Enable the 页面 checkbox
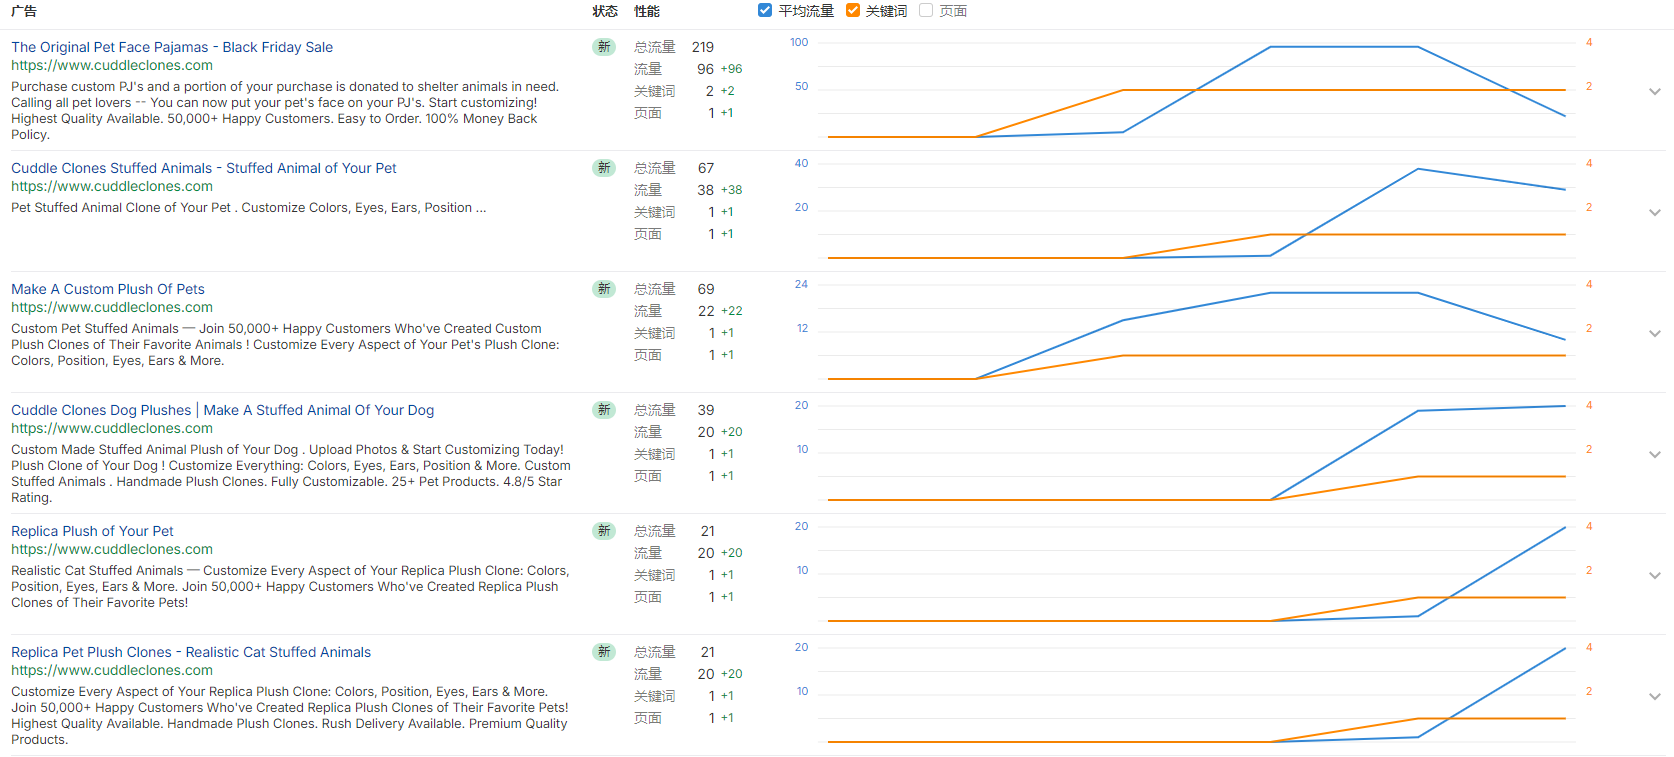The image size is (1674, 757). point(926,11)
